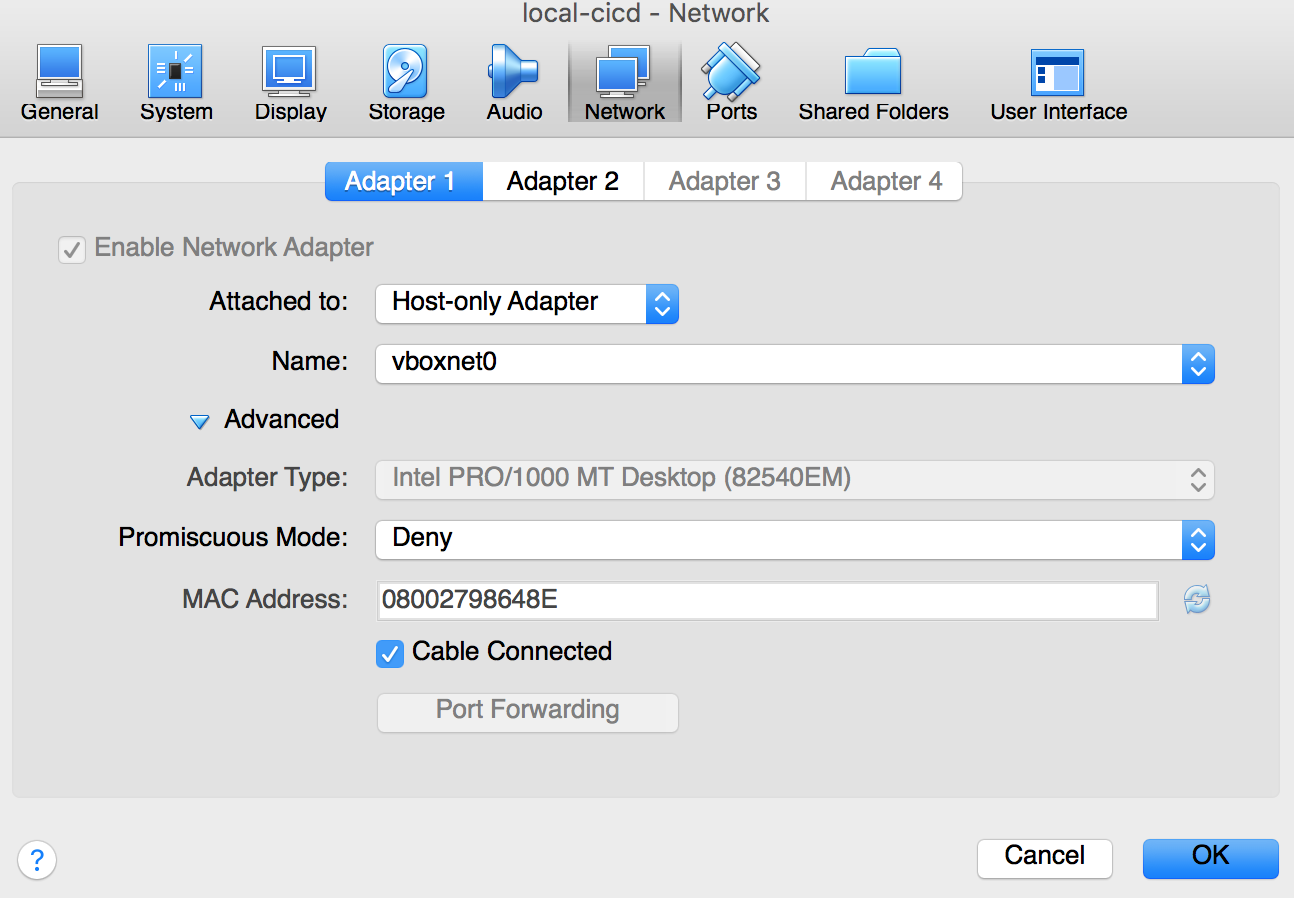Regenerate MAC address with refresh icon
The image size is (1294, 898).
click(1197, 600)
